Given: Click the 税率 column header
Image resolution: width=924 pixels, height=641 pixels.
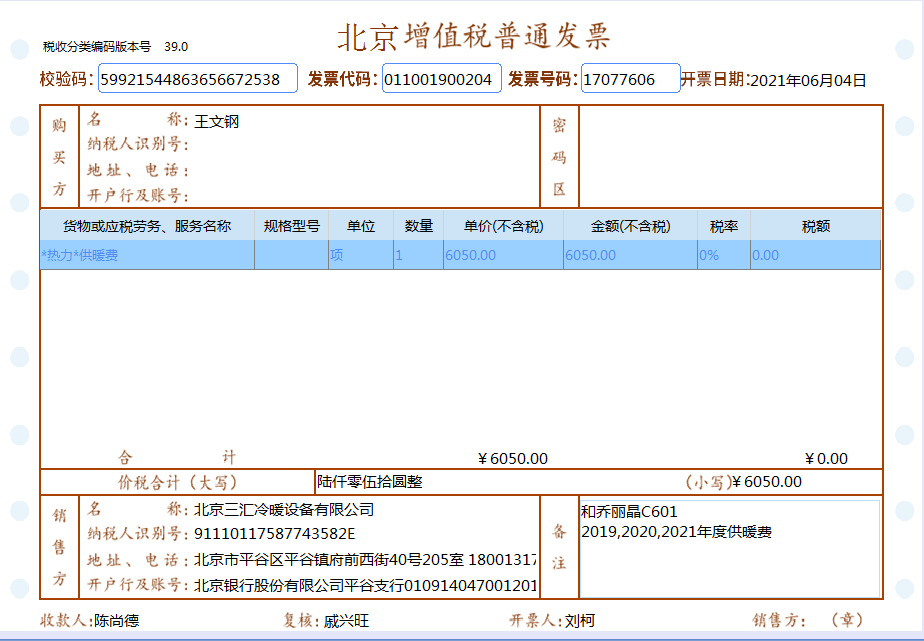Looking at the screenshot, I should click(724, 226).
